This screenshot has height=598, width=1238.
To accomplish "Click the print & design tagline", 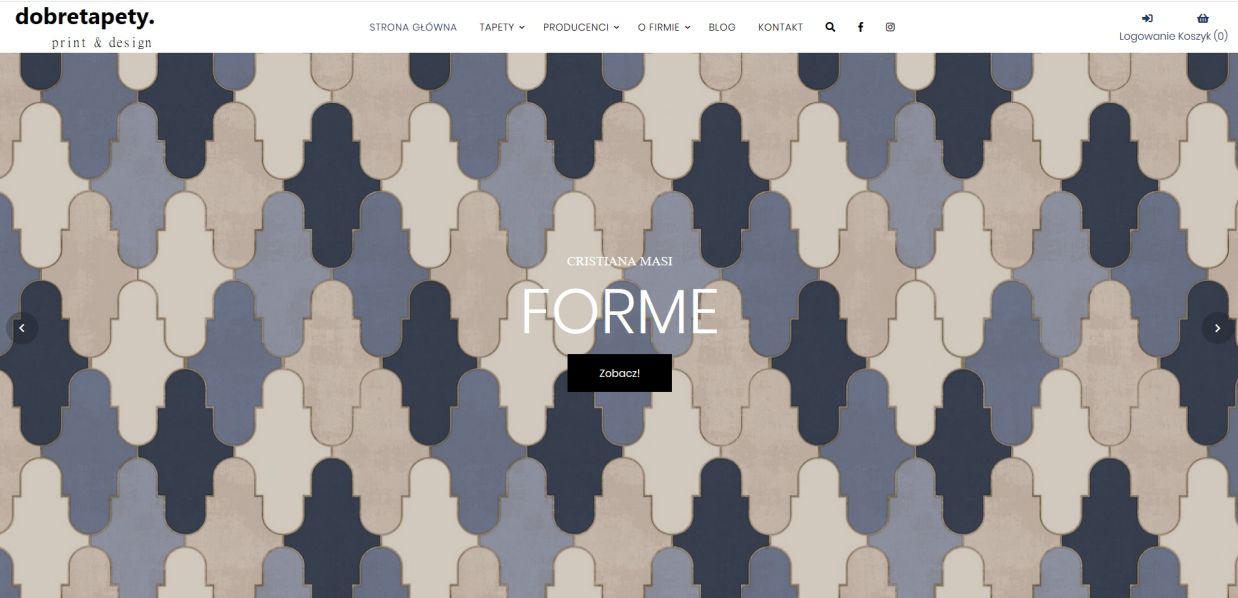I will (x=102, y=42).
